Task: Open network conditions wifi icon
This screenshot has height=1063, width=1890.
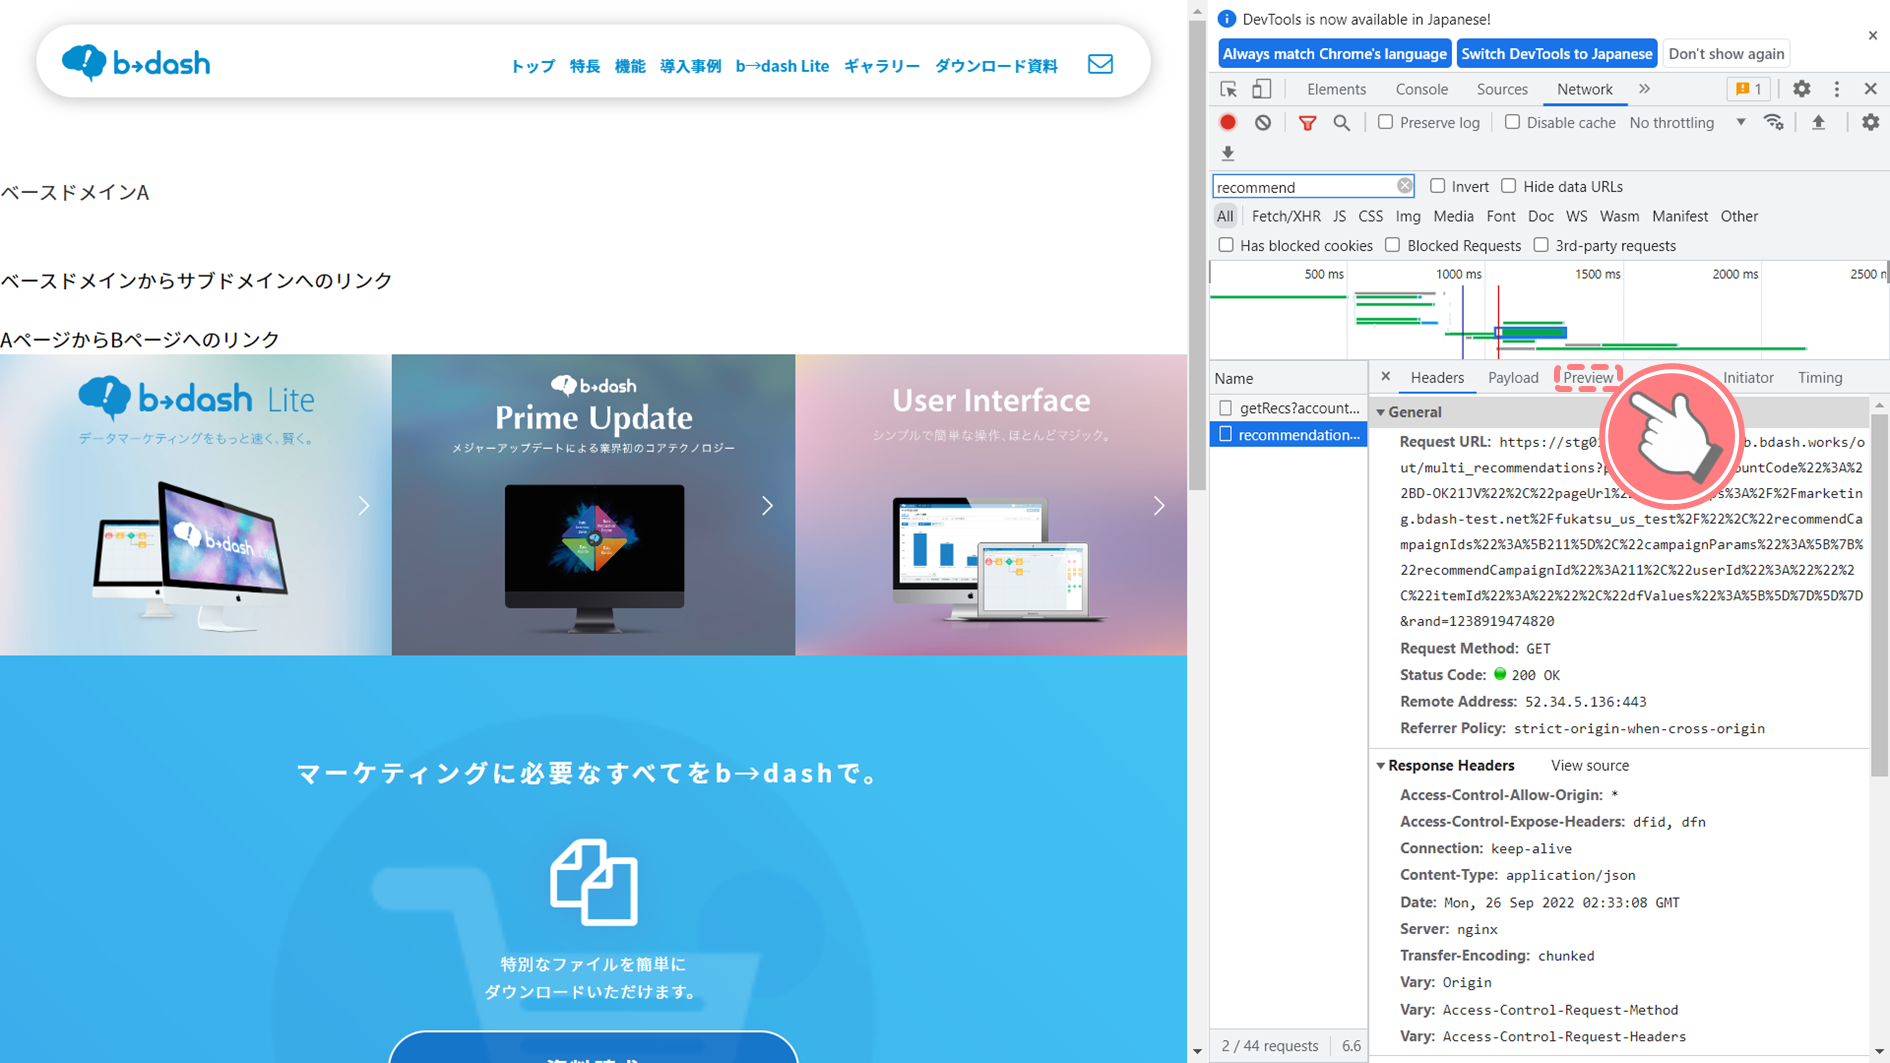Action: click(1774, 122)
